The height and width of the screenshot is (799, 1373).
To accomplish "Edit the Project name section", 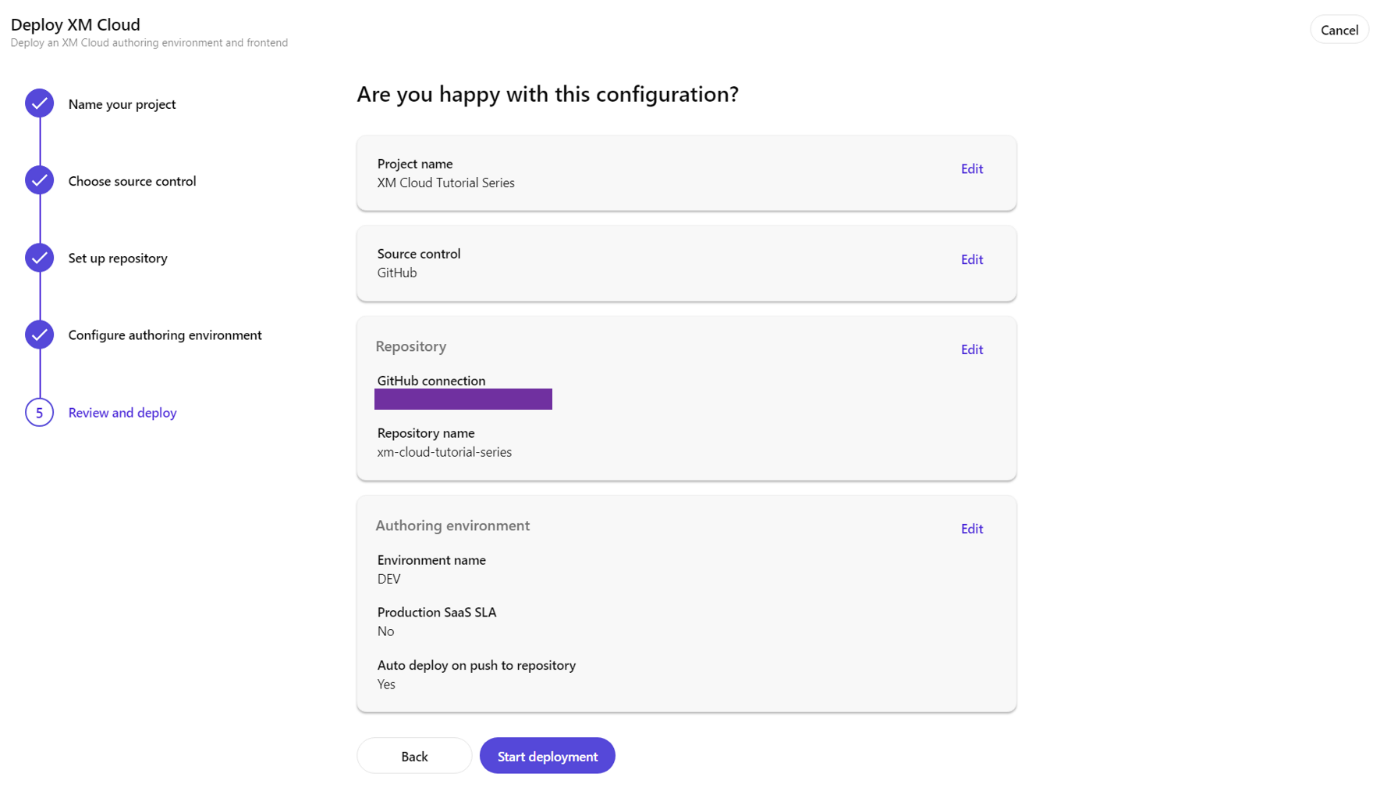I will click(971, 169).
